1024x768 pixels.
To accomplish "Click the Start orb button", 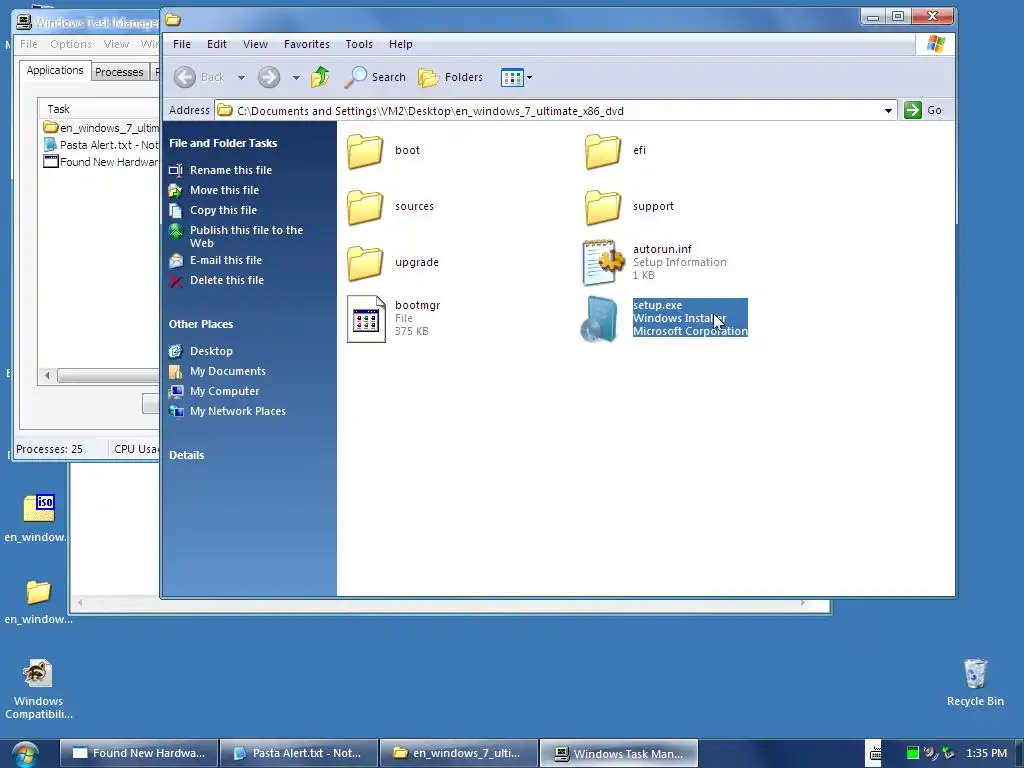I will coord(25,754).
